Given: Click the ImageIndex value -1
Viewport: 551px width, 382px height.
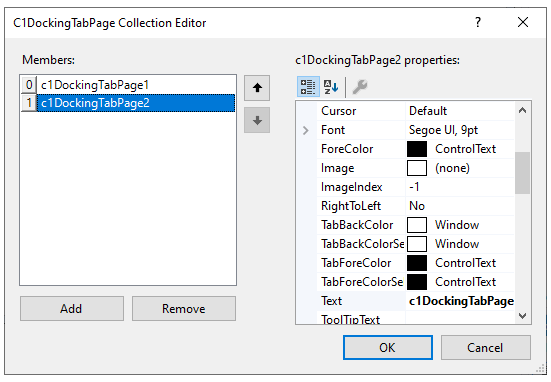Looking at the screenshot, I should click(414, 187).
